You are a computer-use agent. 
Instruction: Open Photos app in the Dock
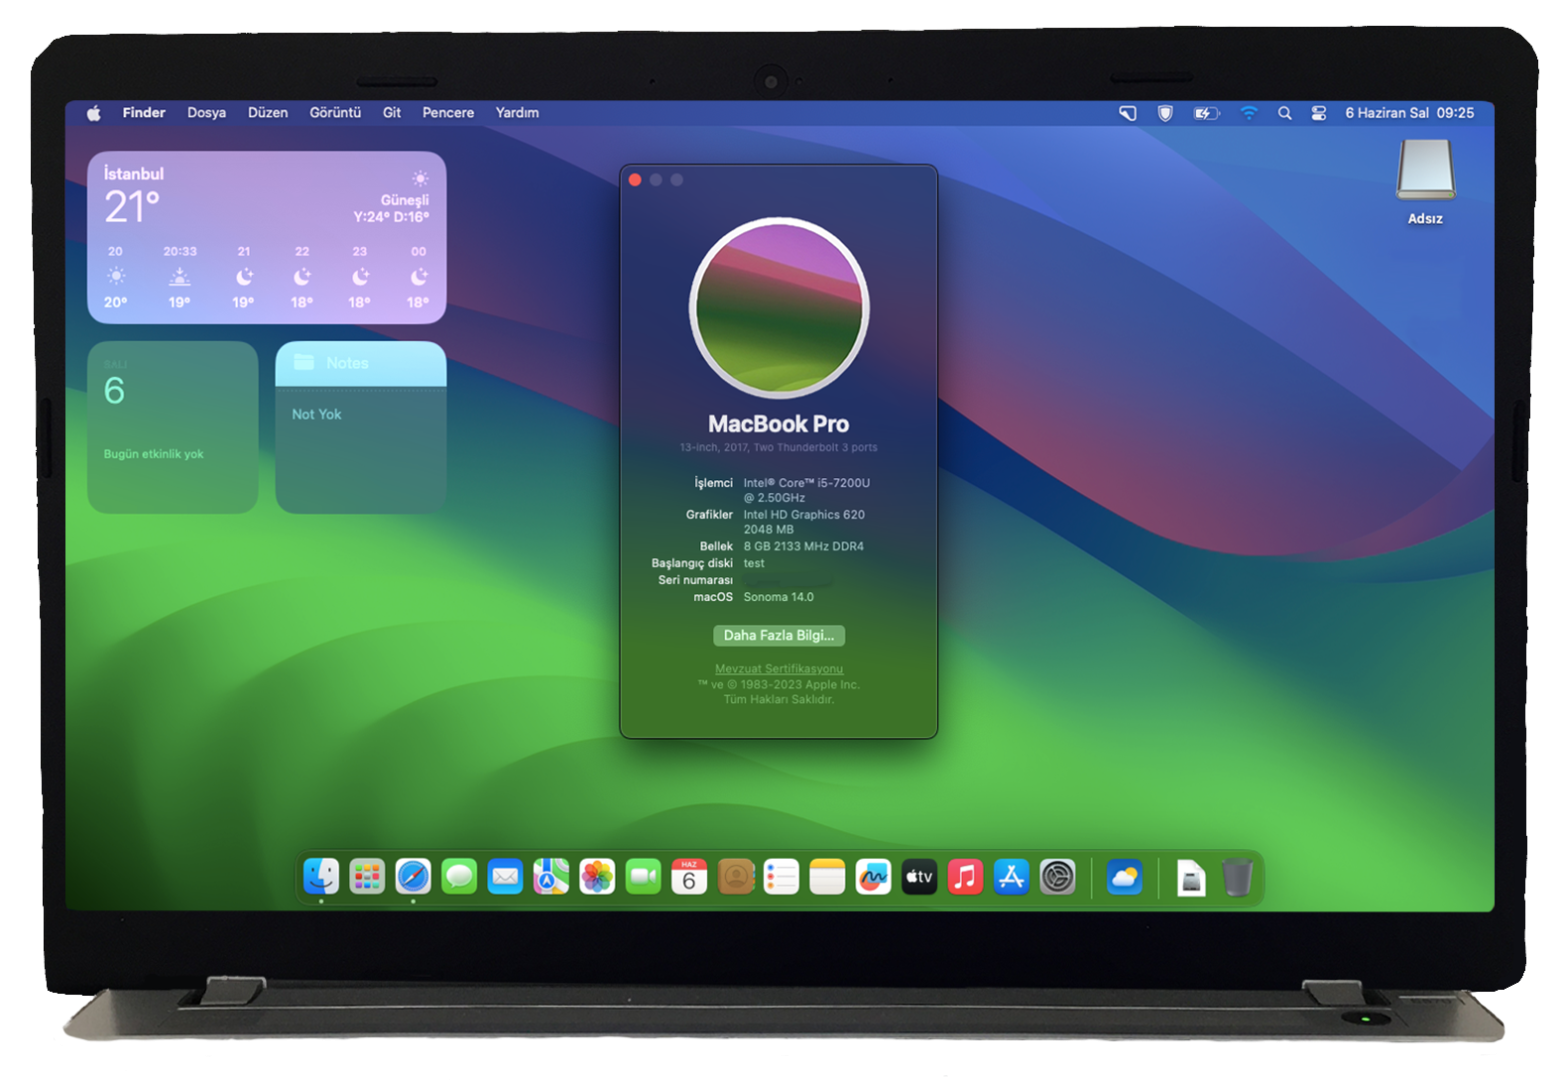coord(597,877)
